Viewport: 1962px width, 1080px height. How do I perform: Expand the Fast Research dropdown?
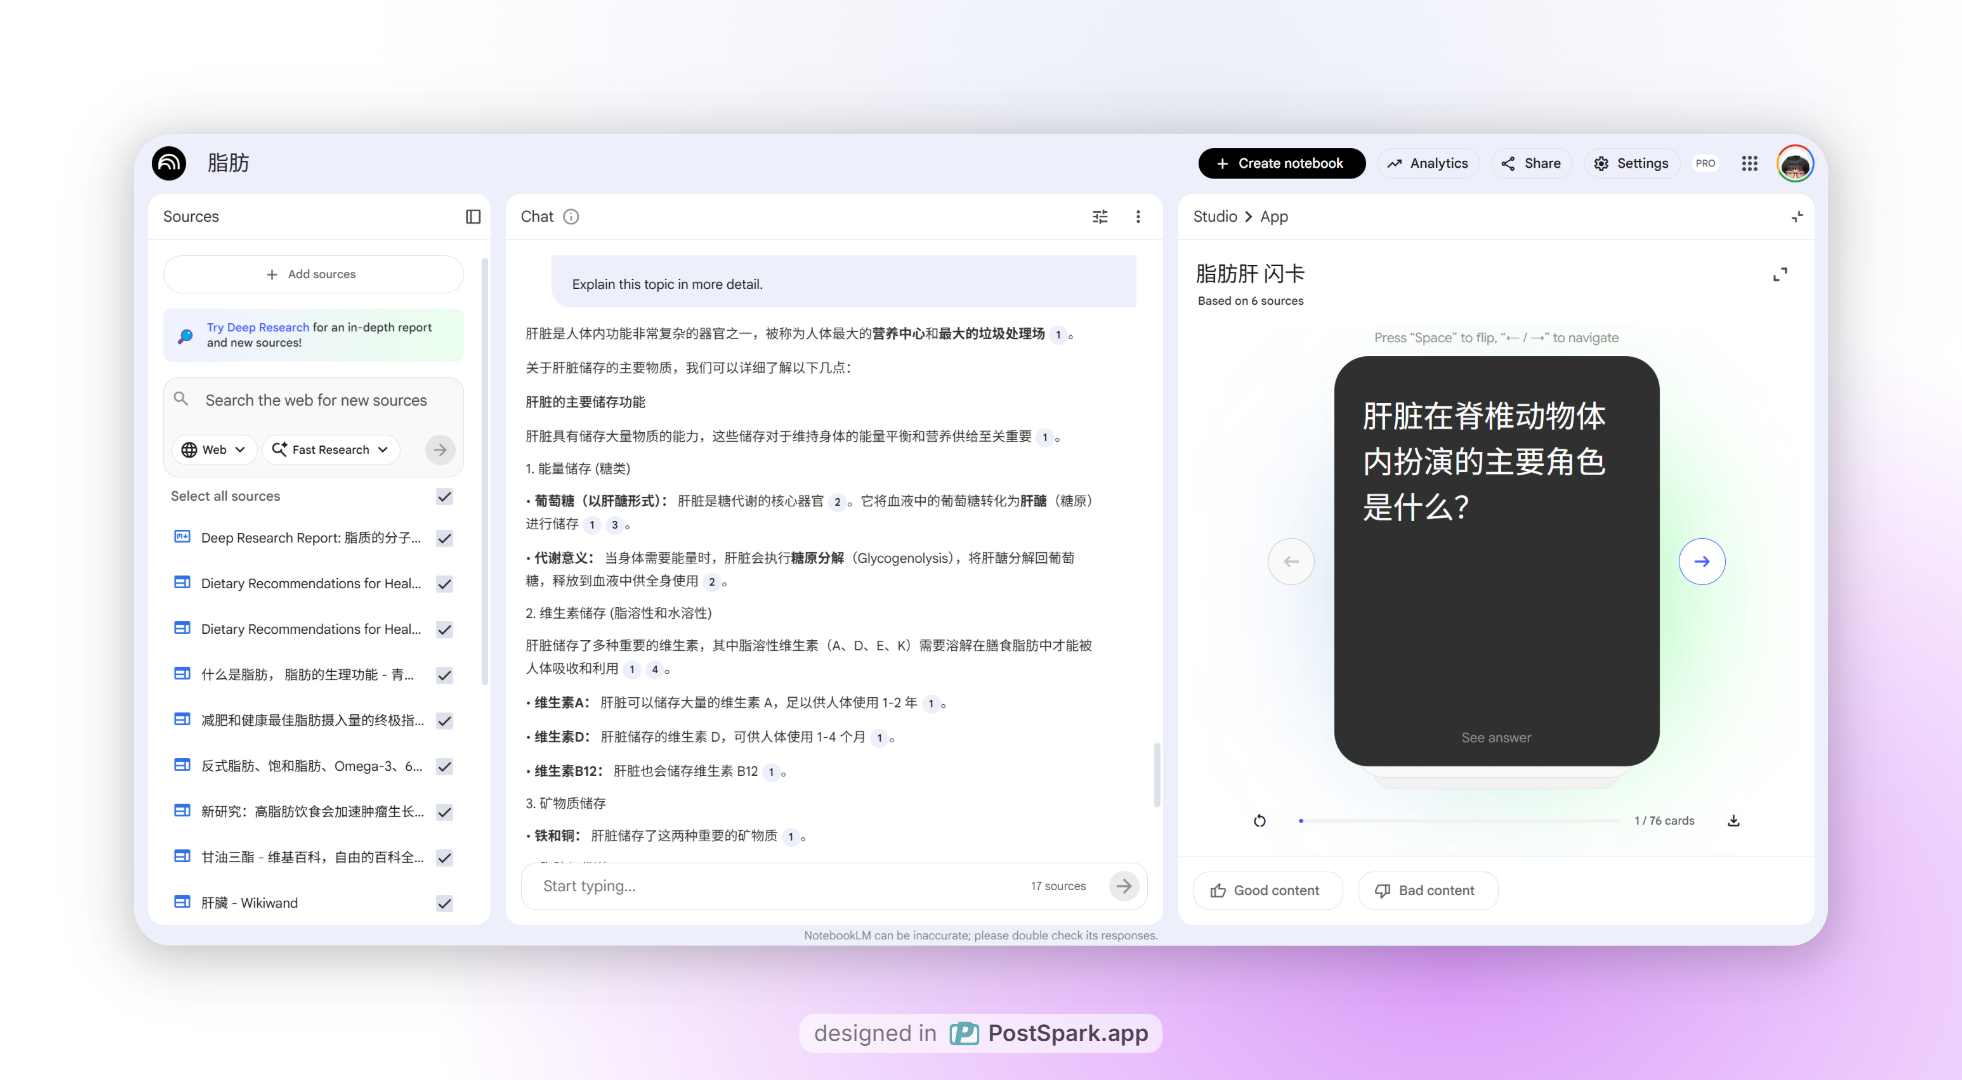(331, 450)
